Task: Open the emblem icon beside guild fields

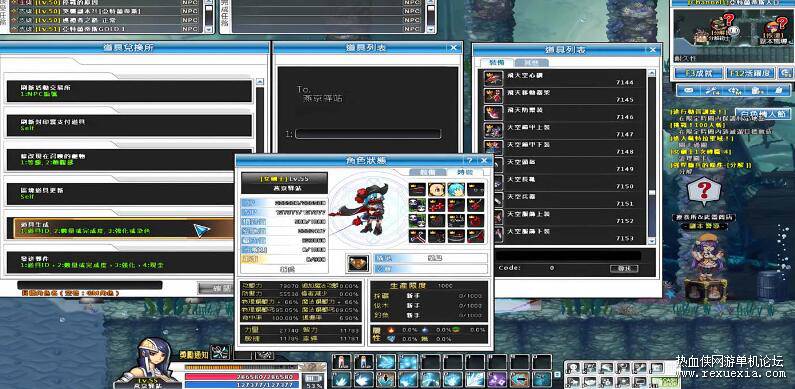Action: click(358, 263)
